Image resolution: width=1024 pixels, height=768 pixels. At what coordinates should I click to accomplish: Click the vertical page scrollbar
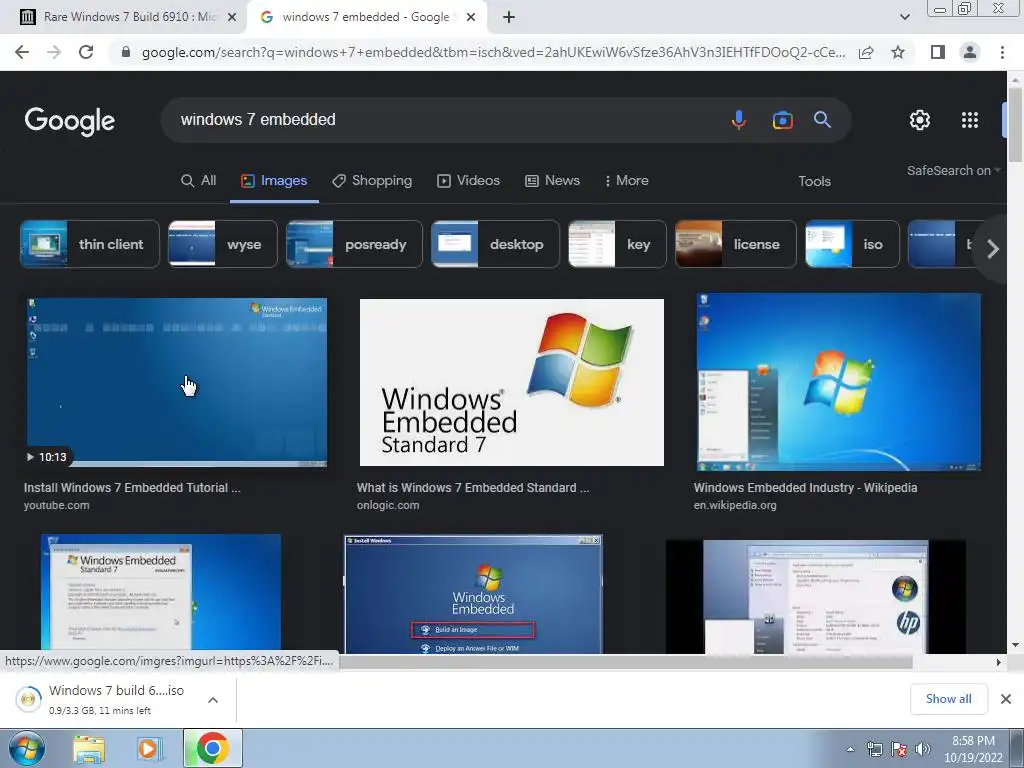tap(1015, 124)
